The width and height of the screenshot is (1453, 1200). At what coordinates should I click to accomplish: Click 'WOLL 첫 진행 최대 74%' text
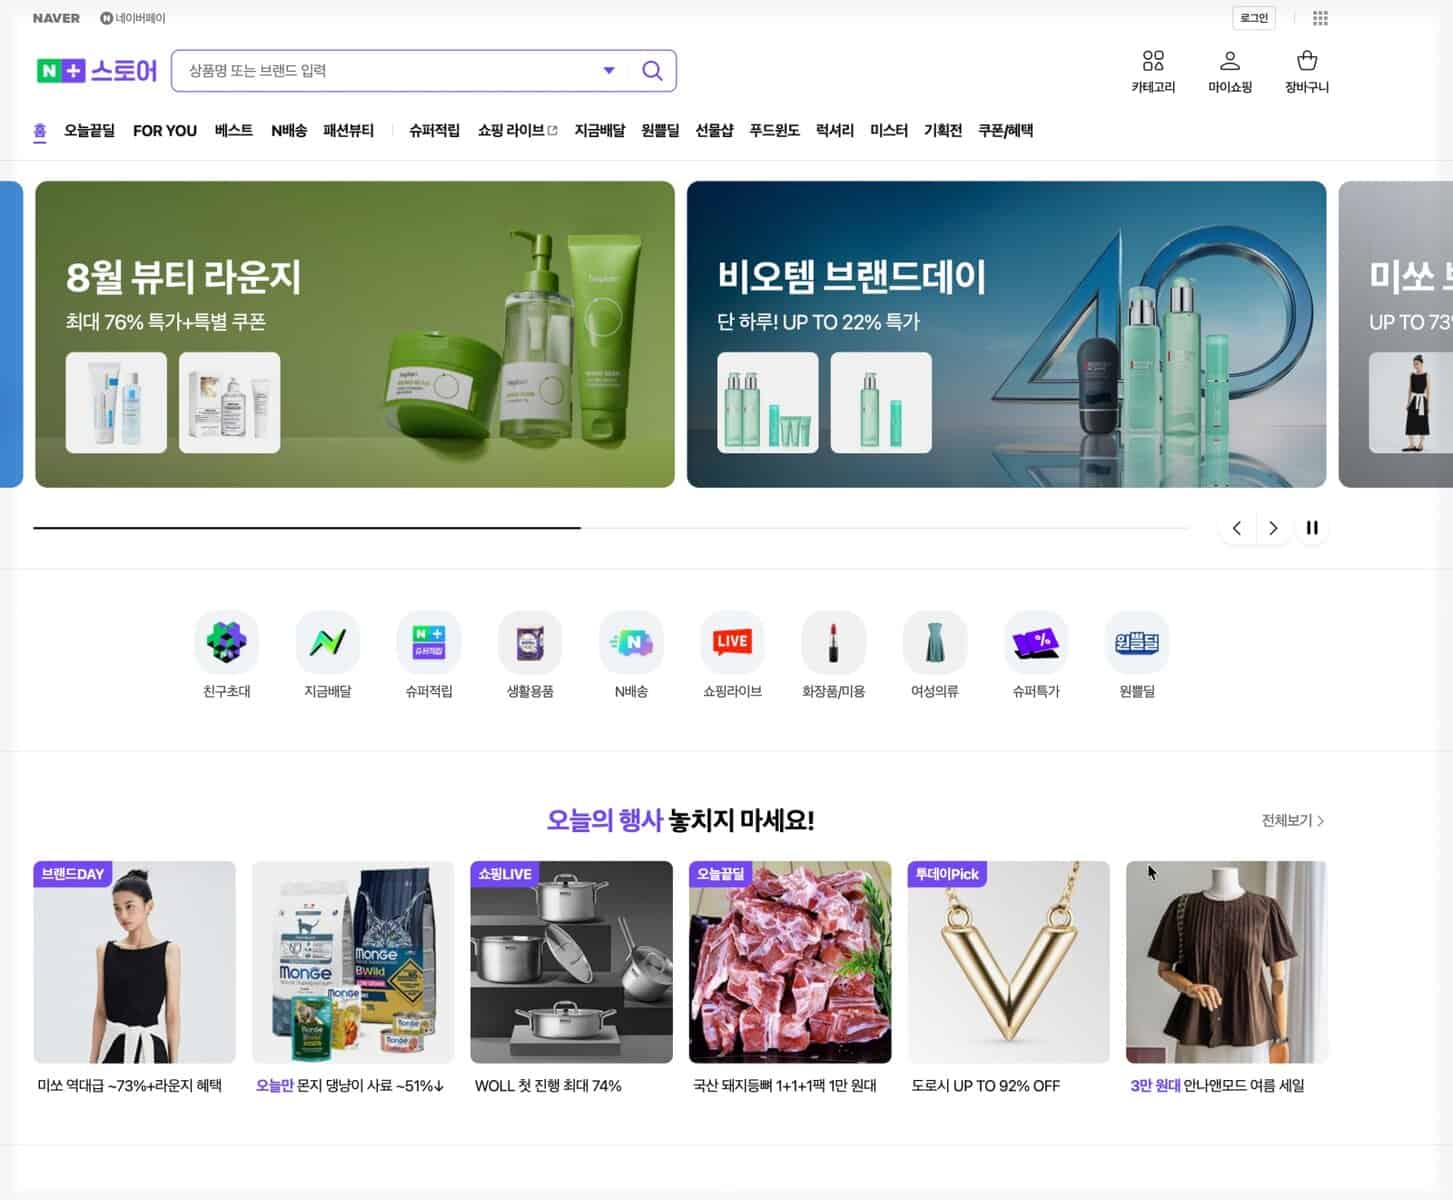click(x=548, y=1086)
